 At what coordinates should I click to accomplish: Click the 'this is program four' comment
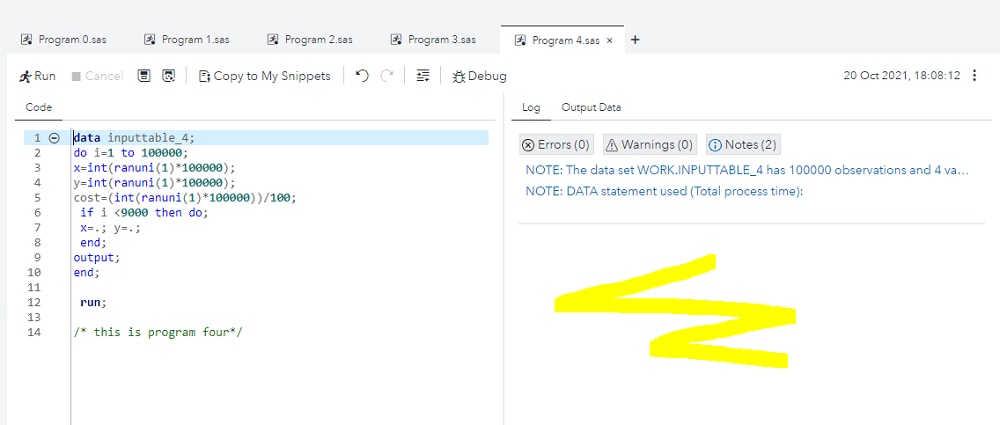(x=158, y=332)
